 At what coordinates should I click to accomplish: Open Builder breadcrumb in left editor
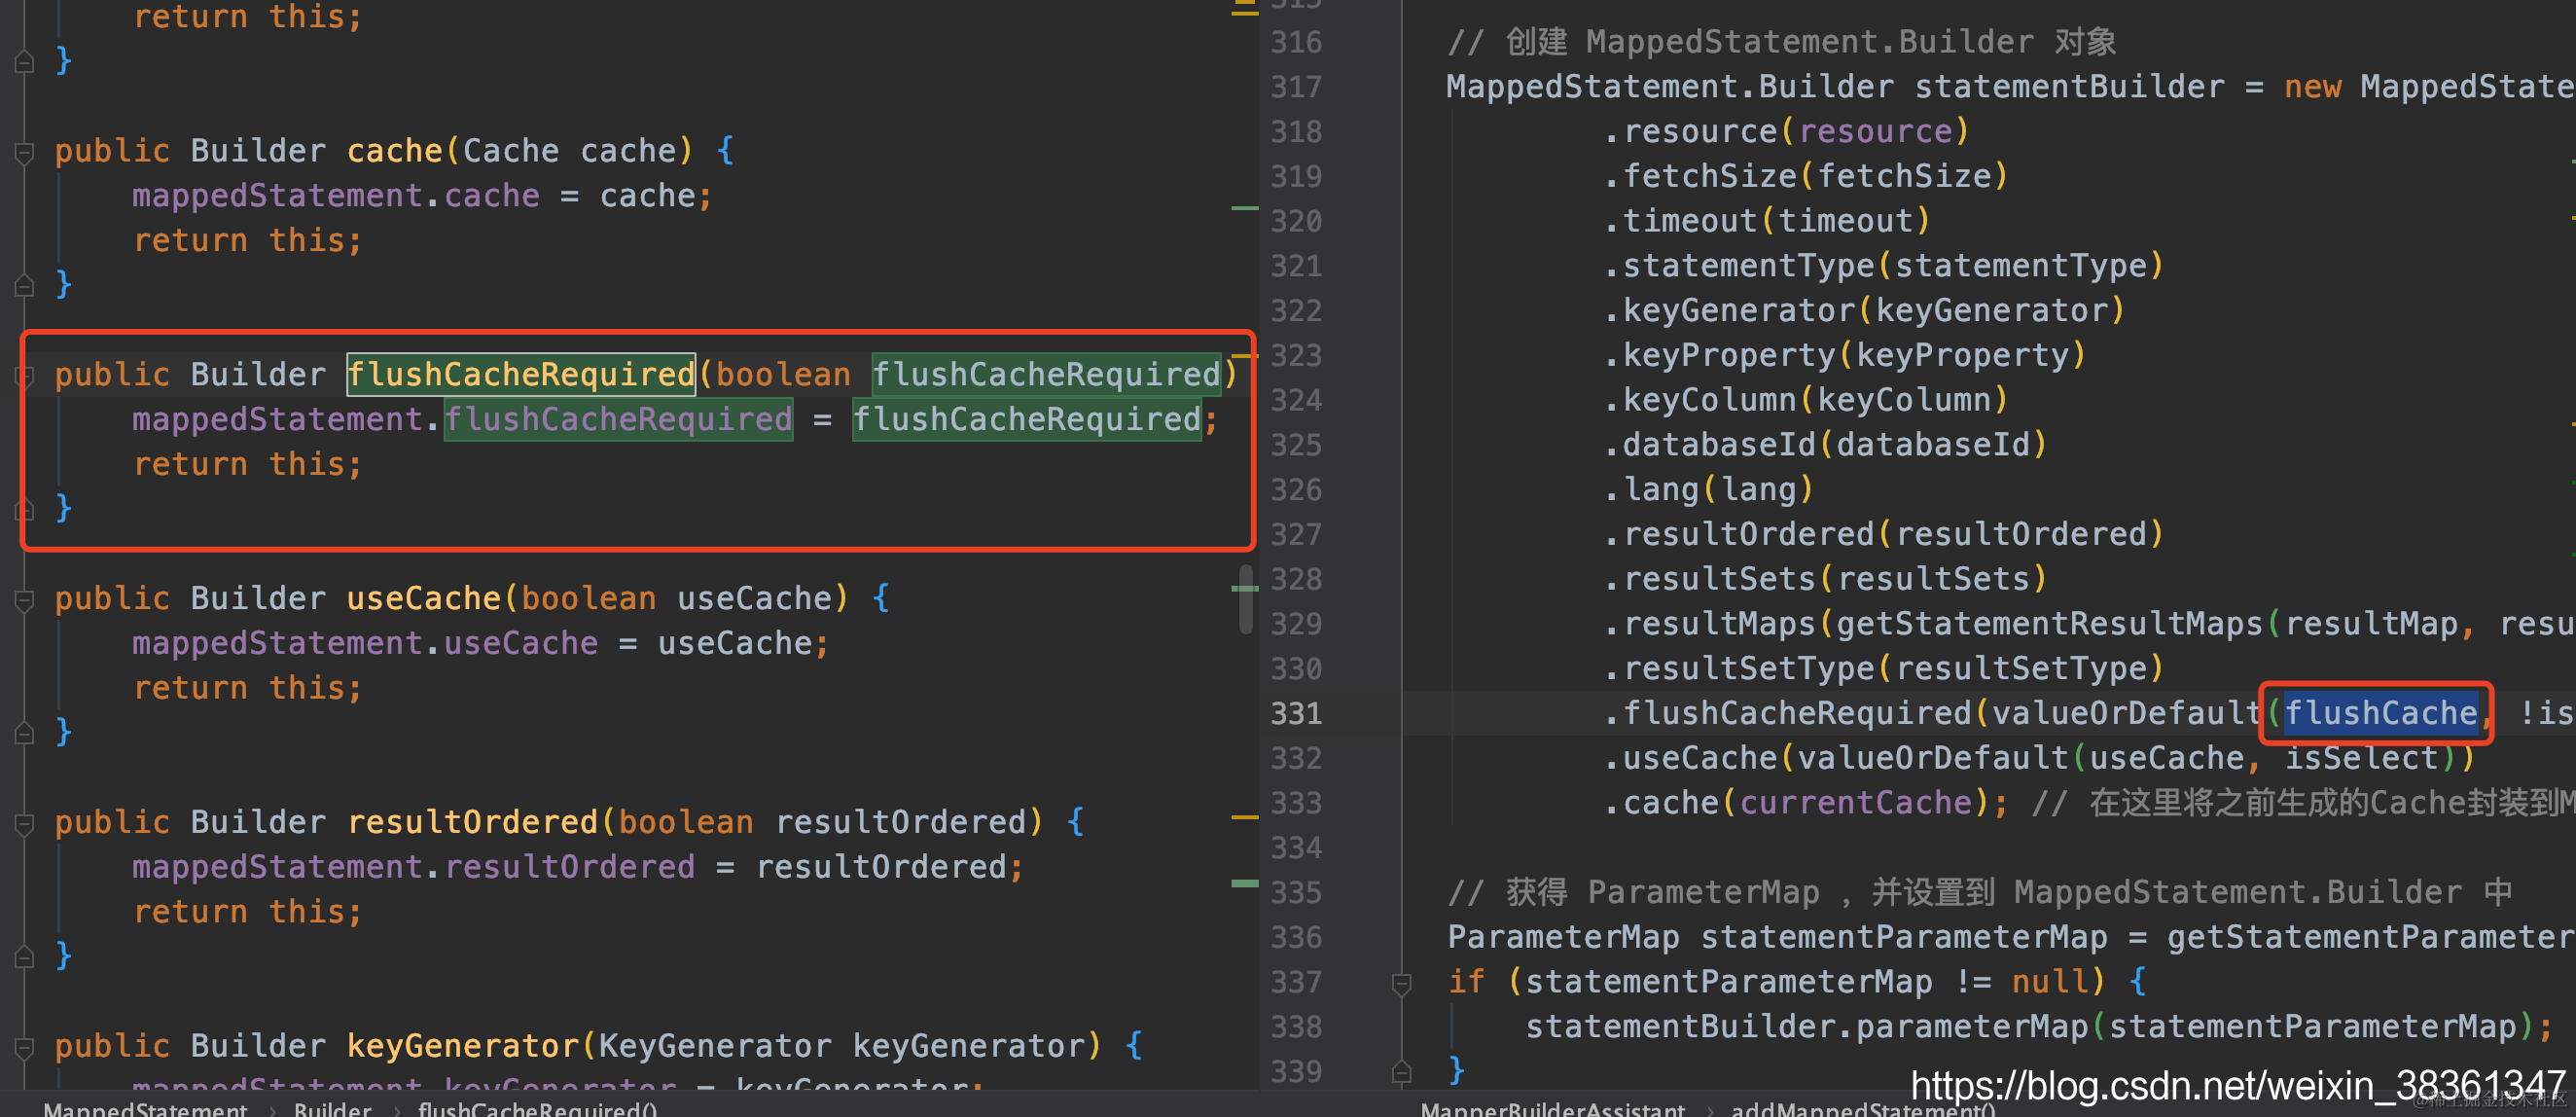coord(332,1108)
